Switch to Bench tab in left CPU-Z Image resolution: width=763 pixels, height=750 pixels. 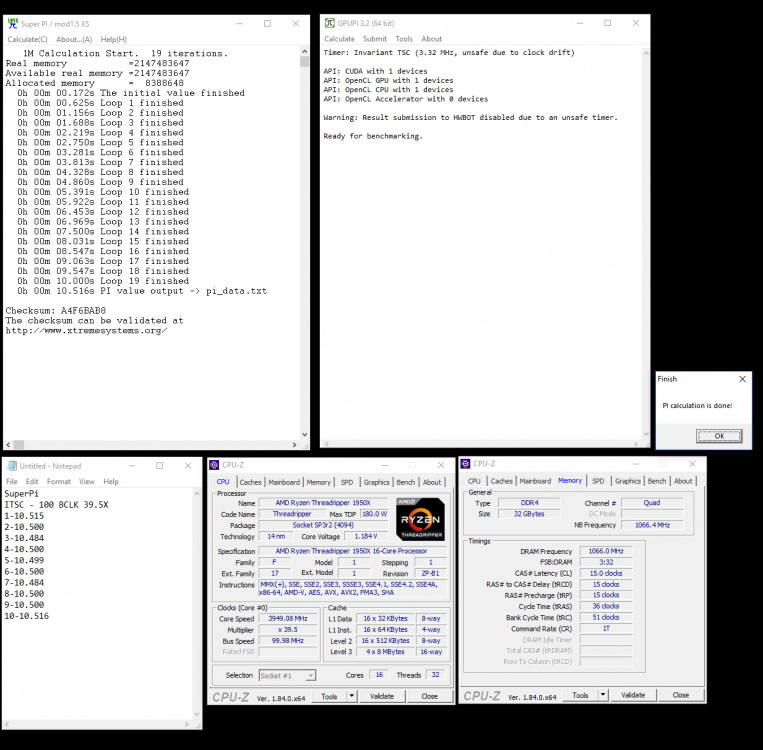click(405, 482)
